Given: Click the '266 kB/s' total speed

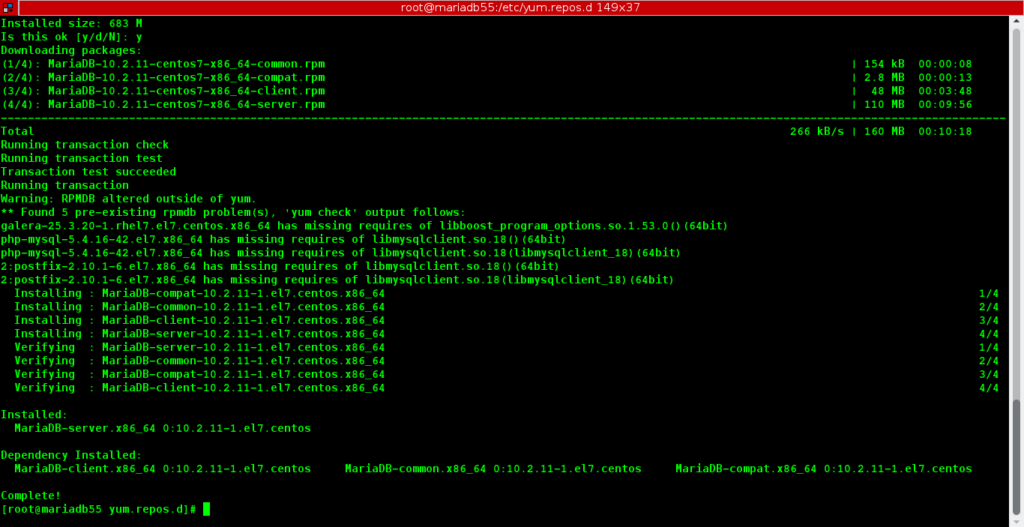Looking at the screenshot, I should pos(816,131).
